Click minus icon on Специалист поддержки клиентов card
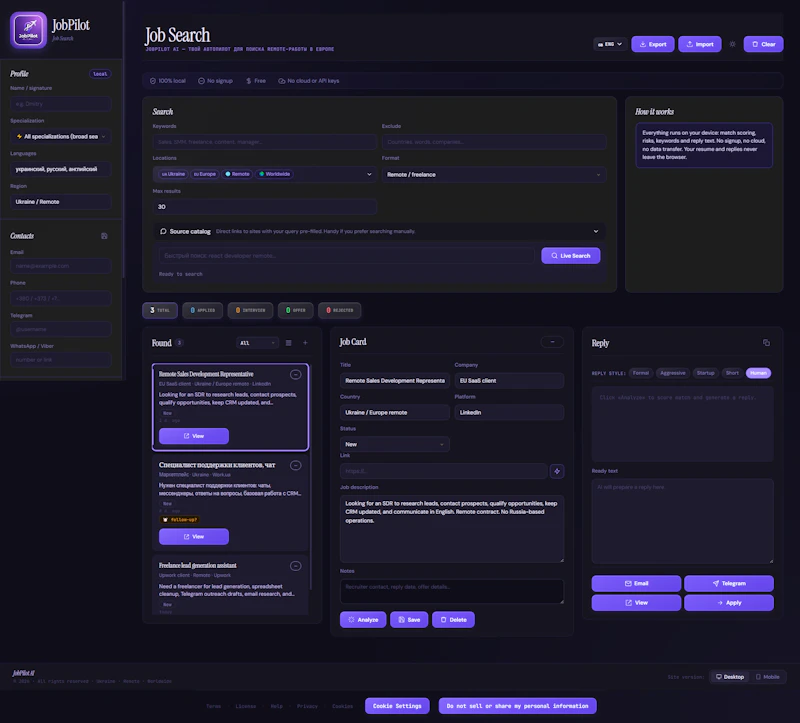 coord(295,465)
